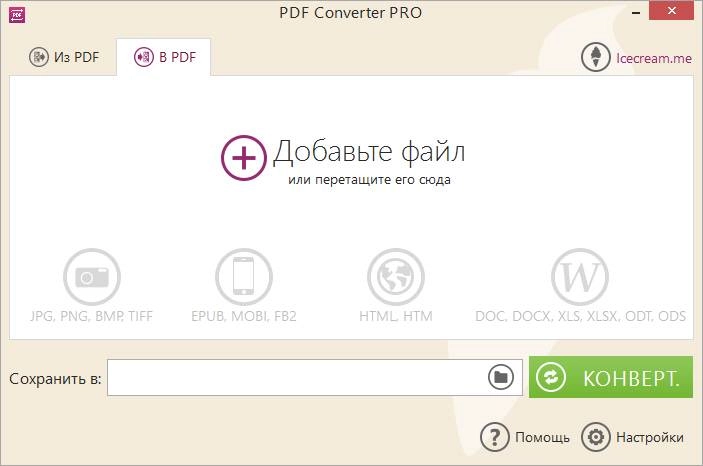This screenshot has height=466, width=703.
Task: Open Помощь help
Action: pos(525,437)
